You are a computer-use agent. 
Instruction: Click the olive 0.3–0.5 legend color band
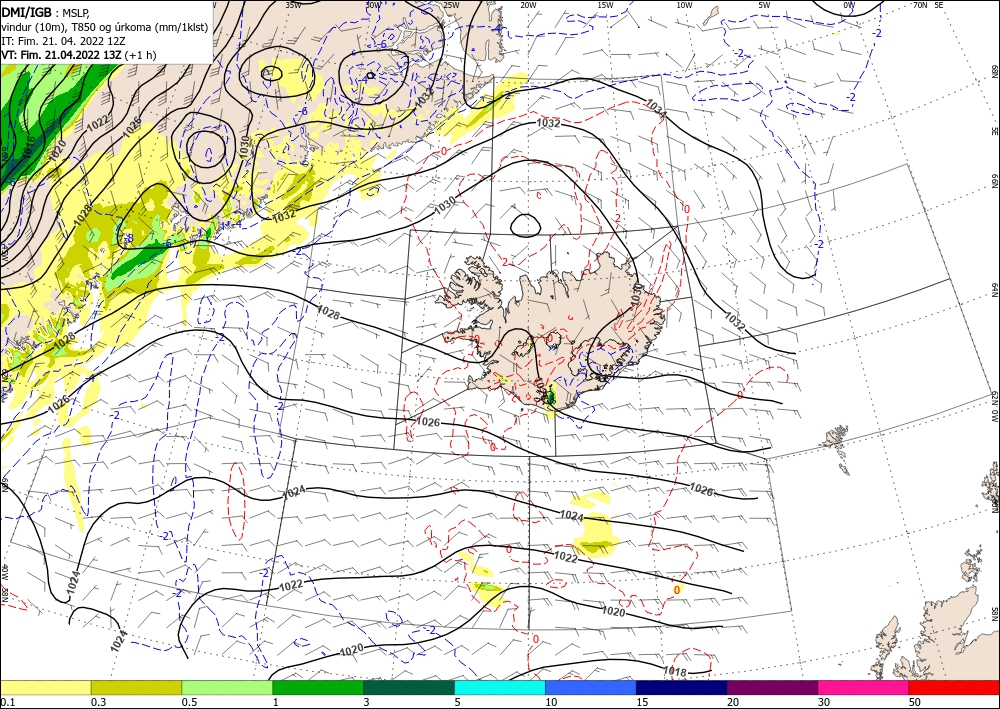click(136, 687)
